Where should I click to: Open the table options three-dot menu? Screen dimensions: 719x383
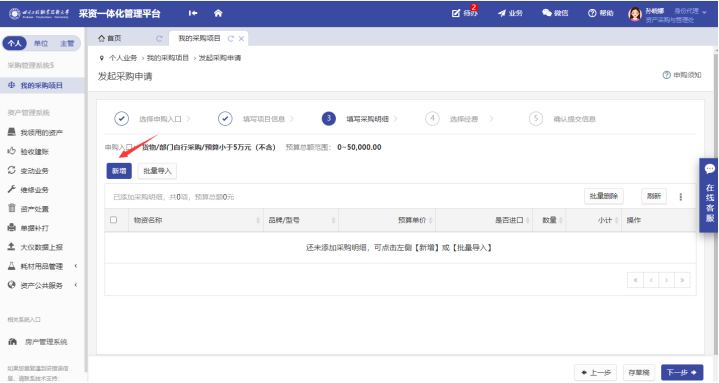(680, 197)
